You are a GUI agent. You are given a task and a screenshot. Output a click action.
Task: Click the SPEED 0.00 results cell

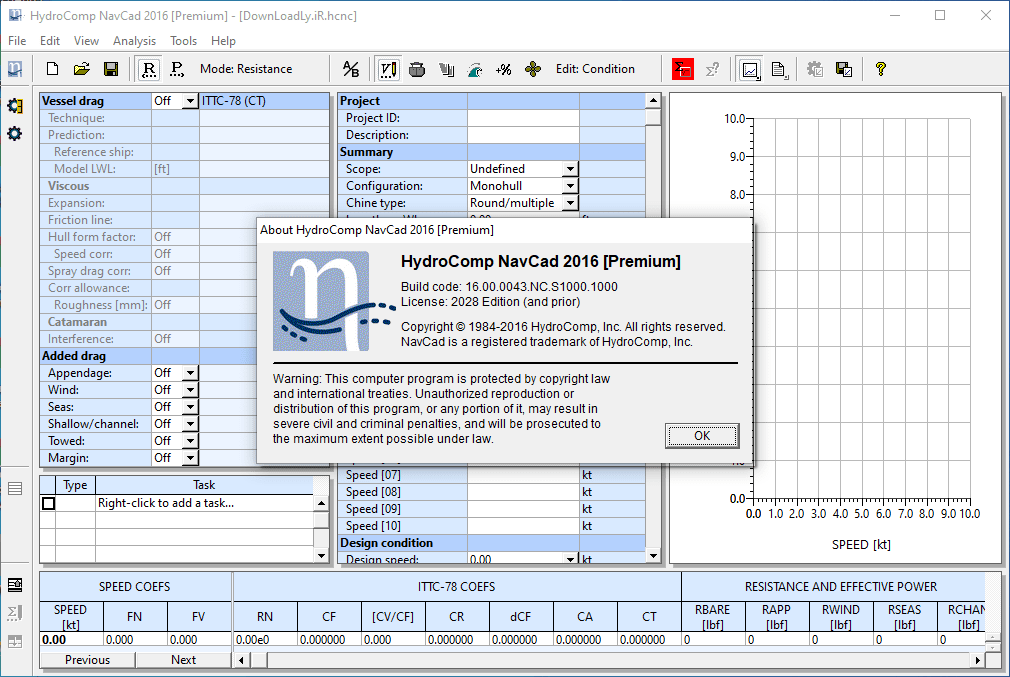[x=71, y=640]
